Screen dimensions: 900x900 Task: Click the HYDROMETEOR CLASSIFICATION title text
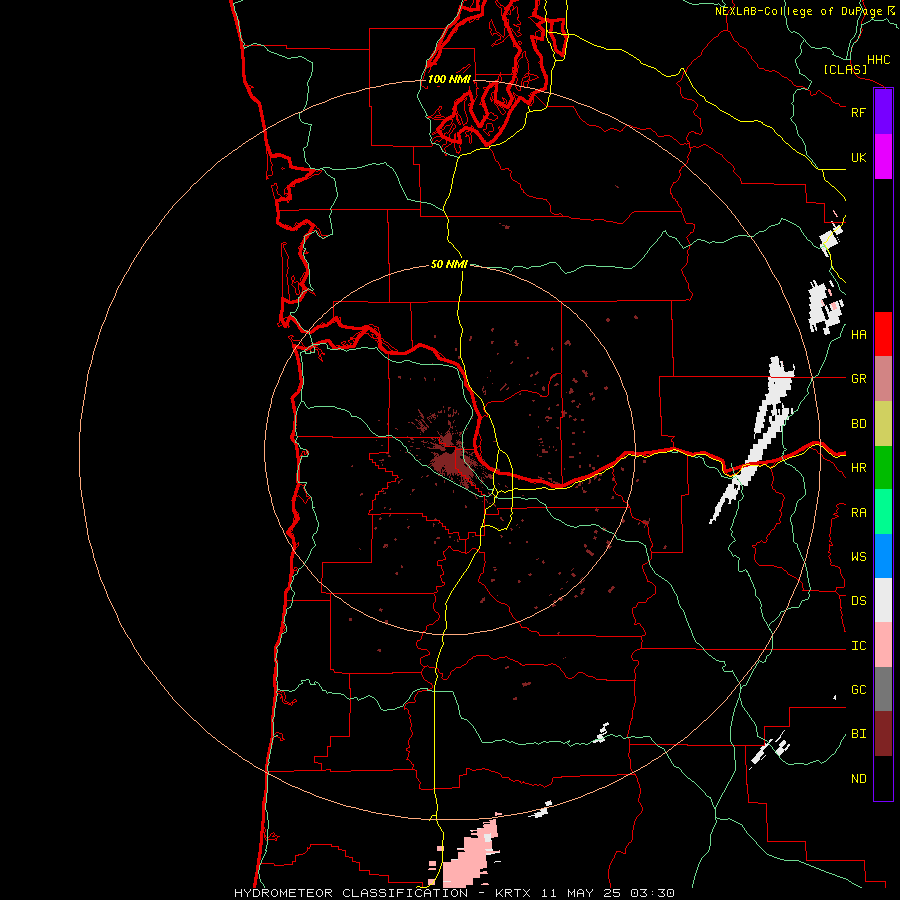point(351,893)
